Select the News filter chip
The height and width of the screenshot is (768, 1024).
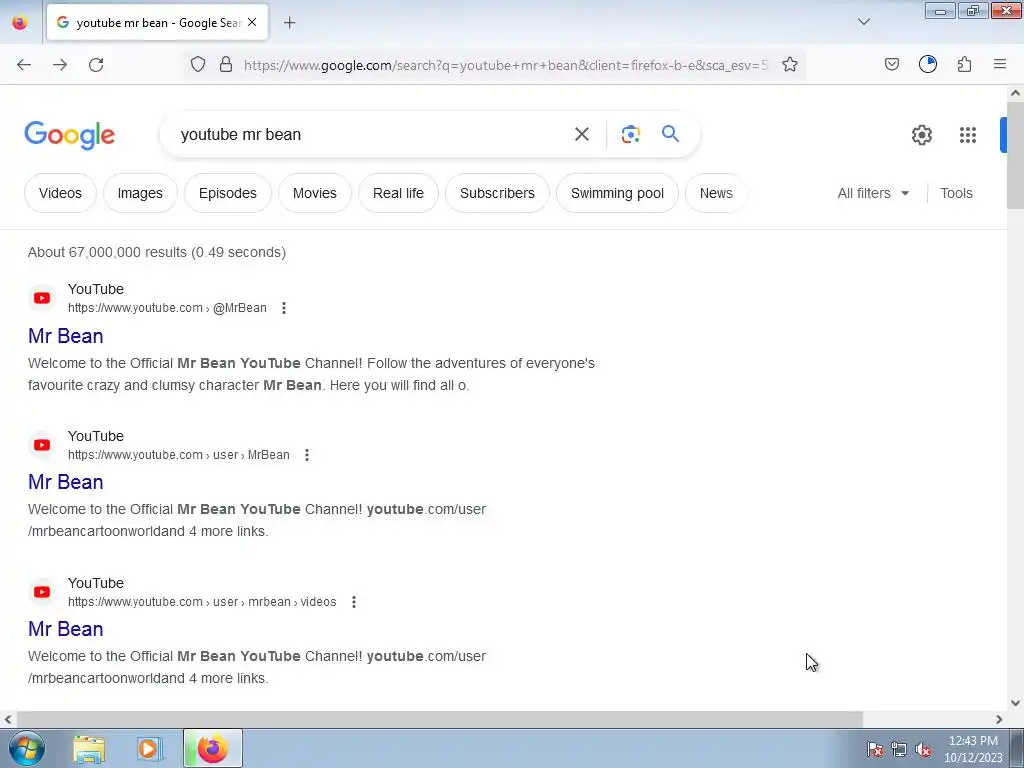coord(716,193)
